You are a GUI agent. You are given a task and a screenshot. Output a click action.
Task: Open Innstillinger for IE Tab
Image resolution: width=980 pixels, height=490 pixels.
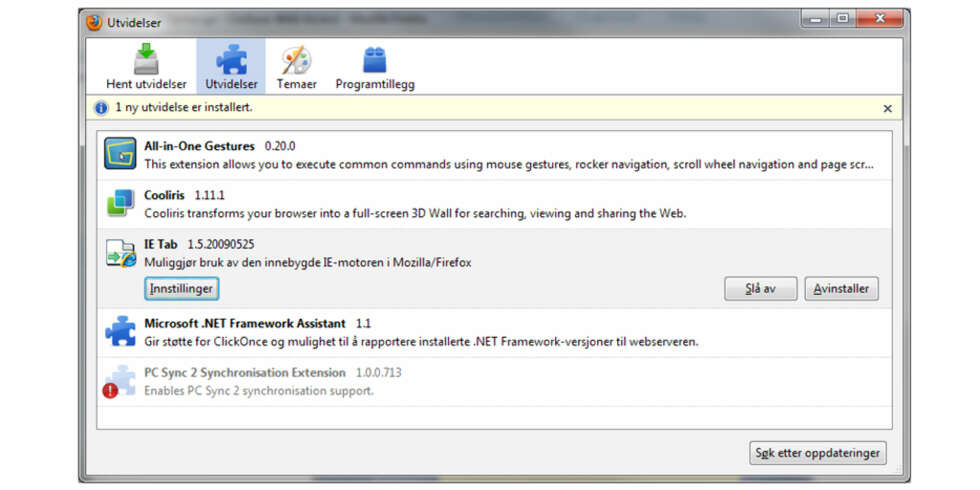(x=182, y=289)
